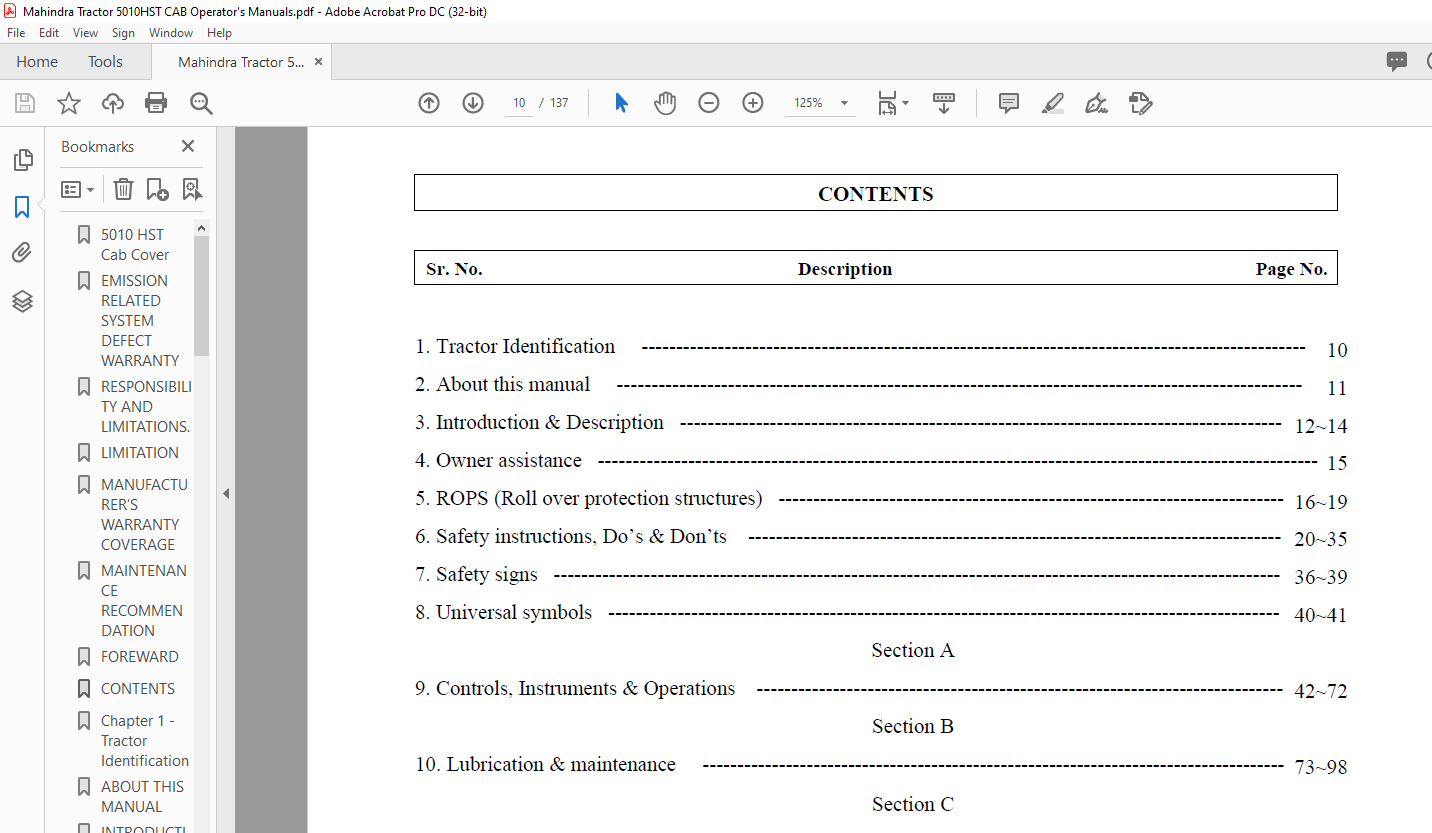Close the Mahindra Tractor document tab

pyautogui.click(x=318, y=61)
